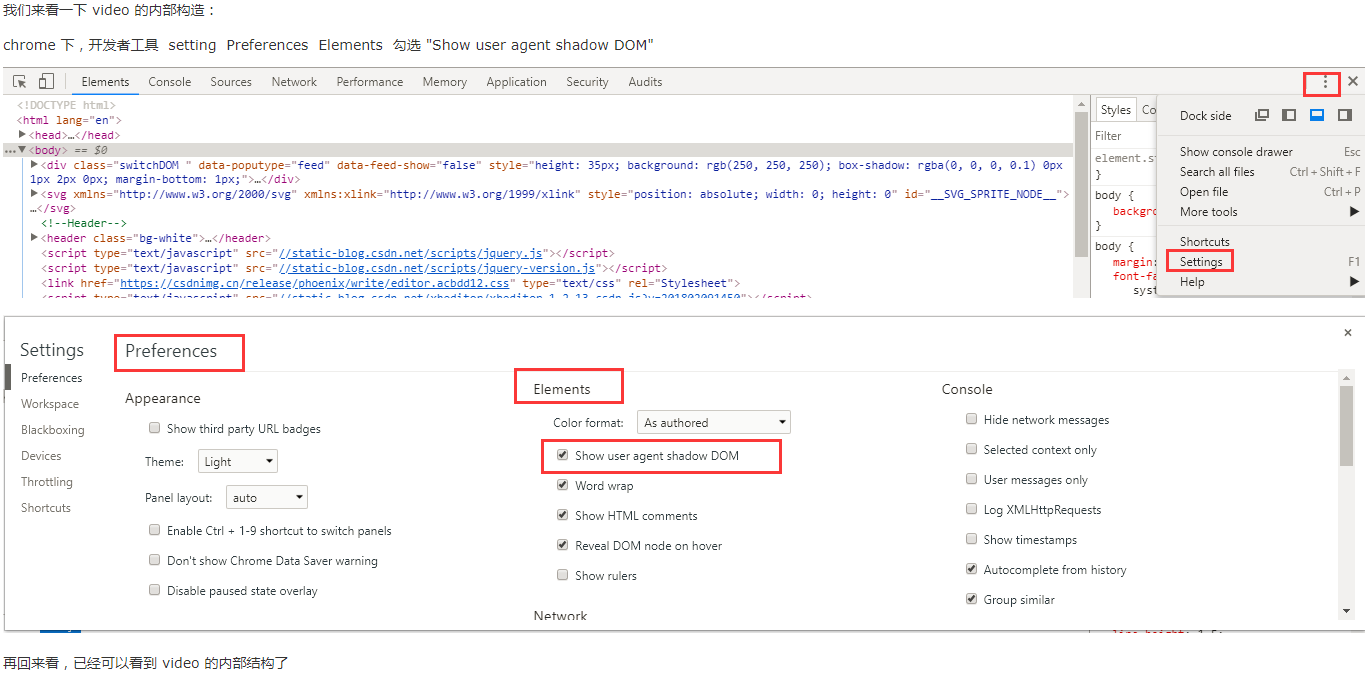
Task: Enable the Show rulers checkbox
Action: click(x=563, y=575)
